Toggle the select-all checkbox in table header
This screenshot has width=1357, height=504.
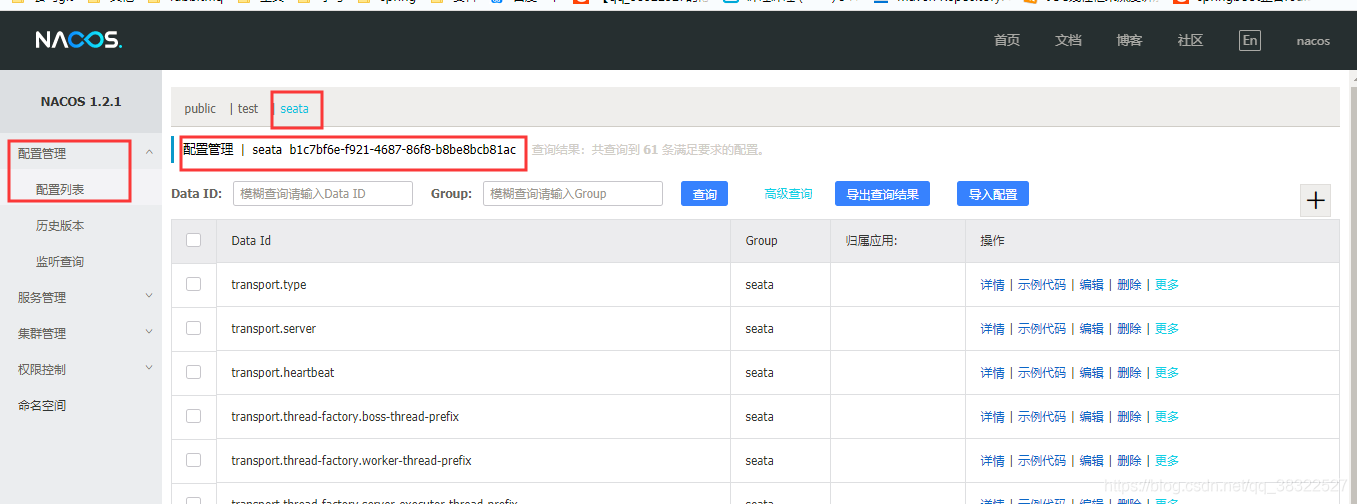[194, 240]
